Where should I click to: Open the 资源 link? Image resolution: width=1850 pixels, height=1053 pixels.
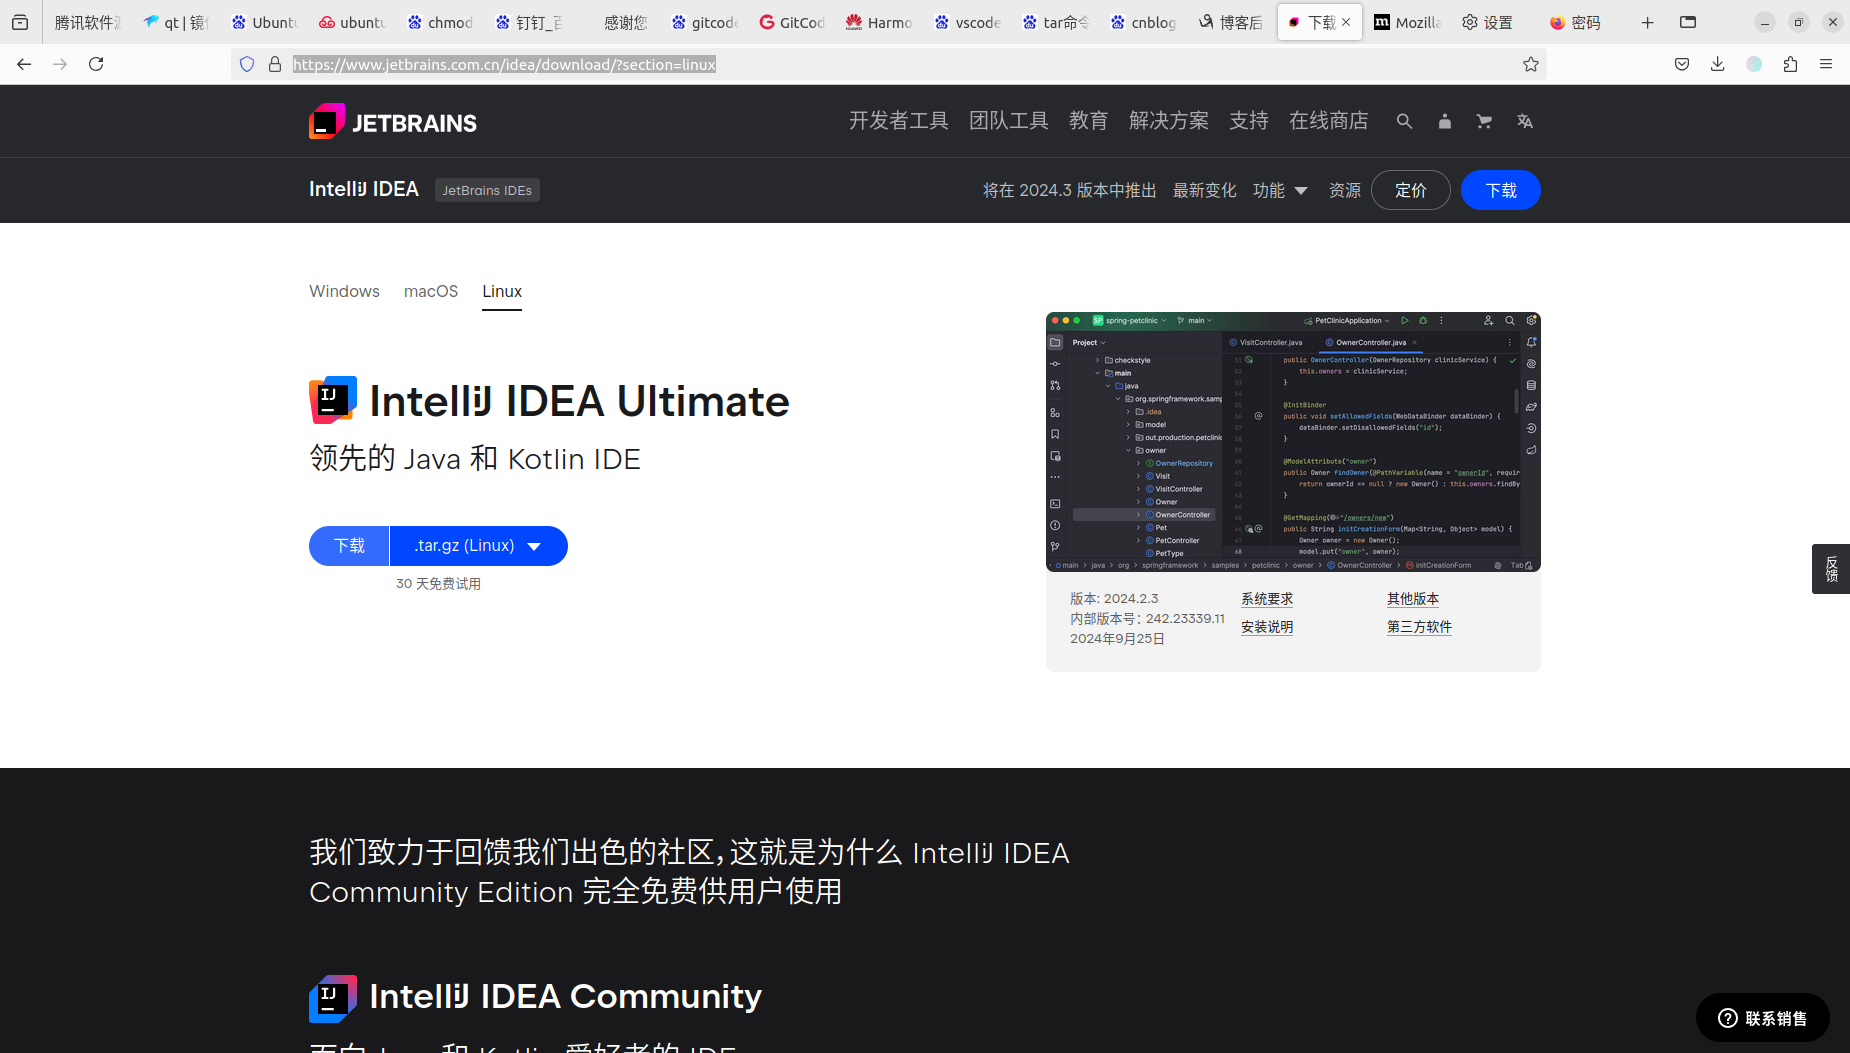point(1344,190)
